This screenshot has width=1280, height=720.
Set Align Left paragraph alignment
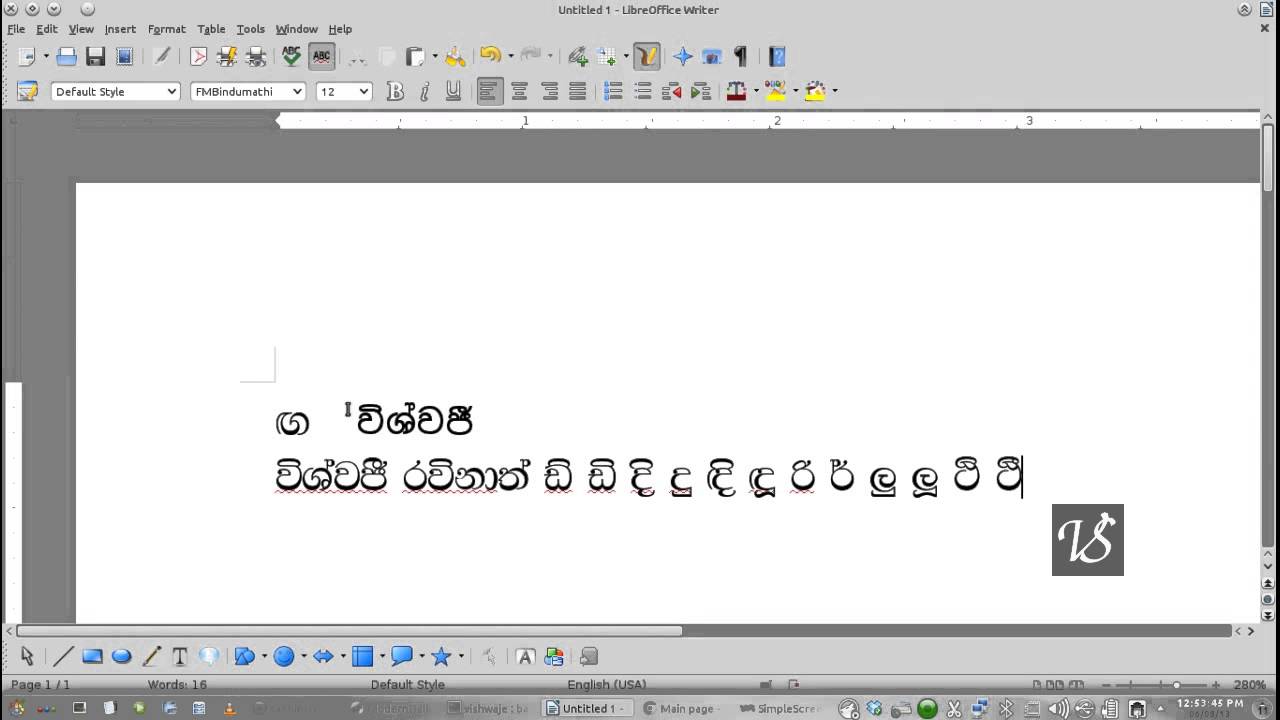click(489, 91)
